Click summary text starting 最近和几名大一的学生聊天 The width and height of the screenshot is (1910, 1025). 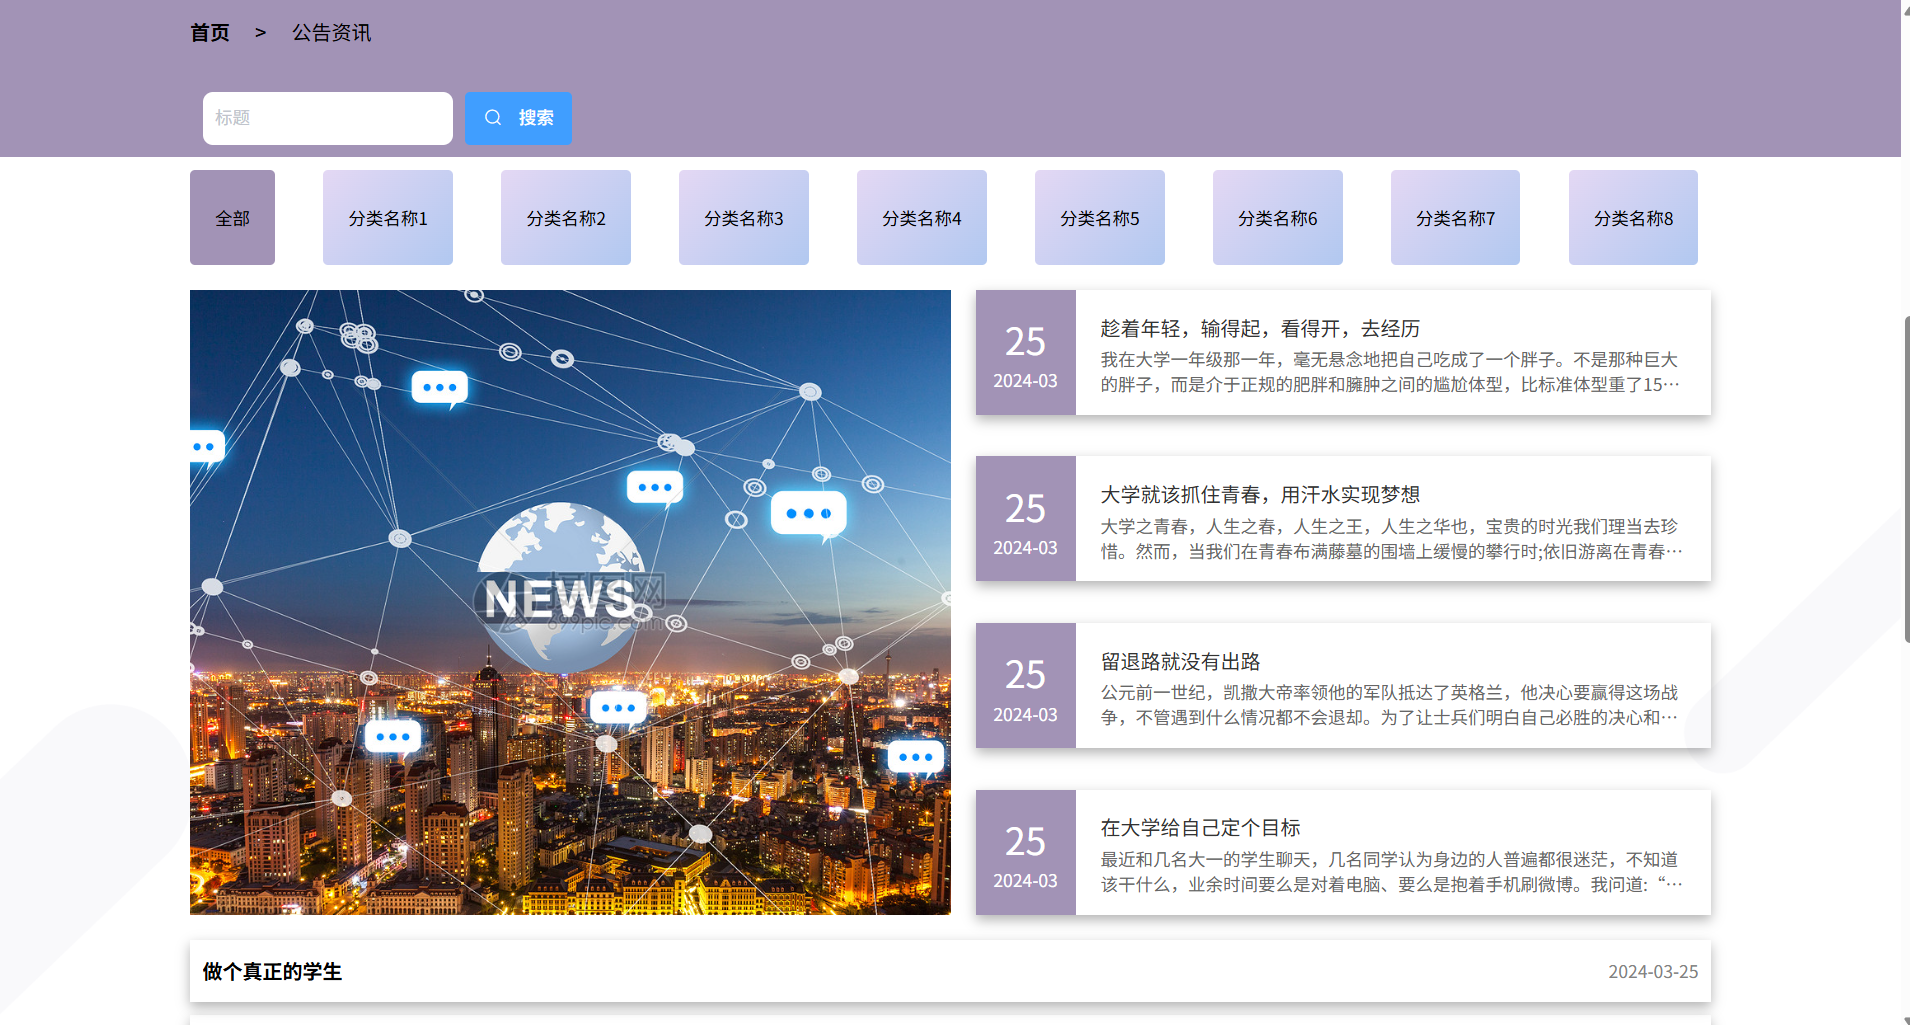click(1390, 872)
